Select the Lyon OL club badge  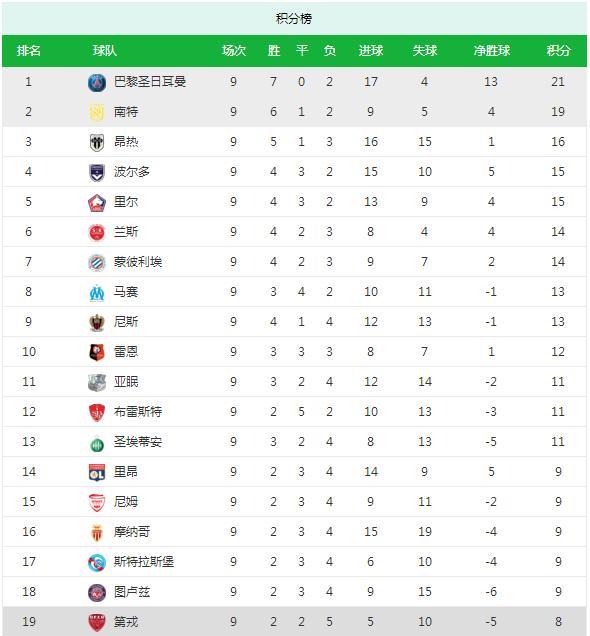(x=97, y=473)
